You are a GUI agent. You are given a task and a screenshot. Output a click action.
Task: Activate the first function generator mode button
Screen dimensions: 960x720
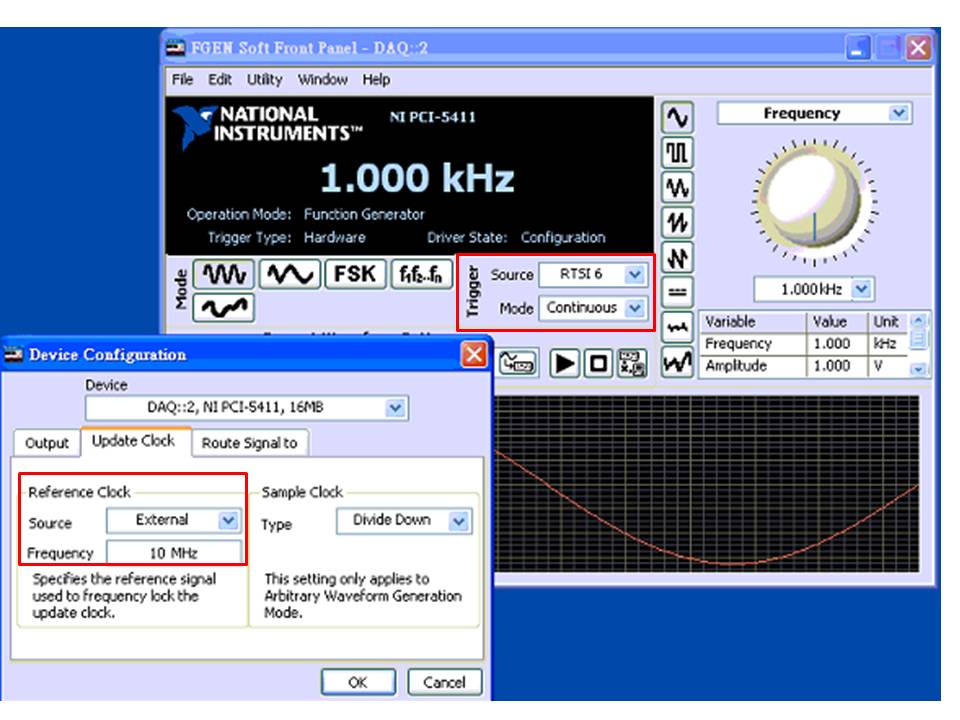click(223, 274)
